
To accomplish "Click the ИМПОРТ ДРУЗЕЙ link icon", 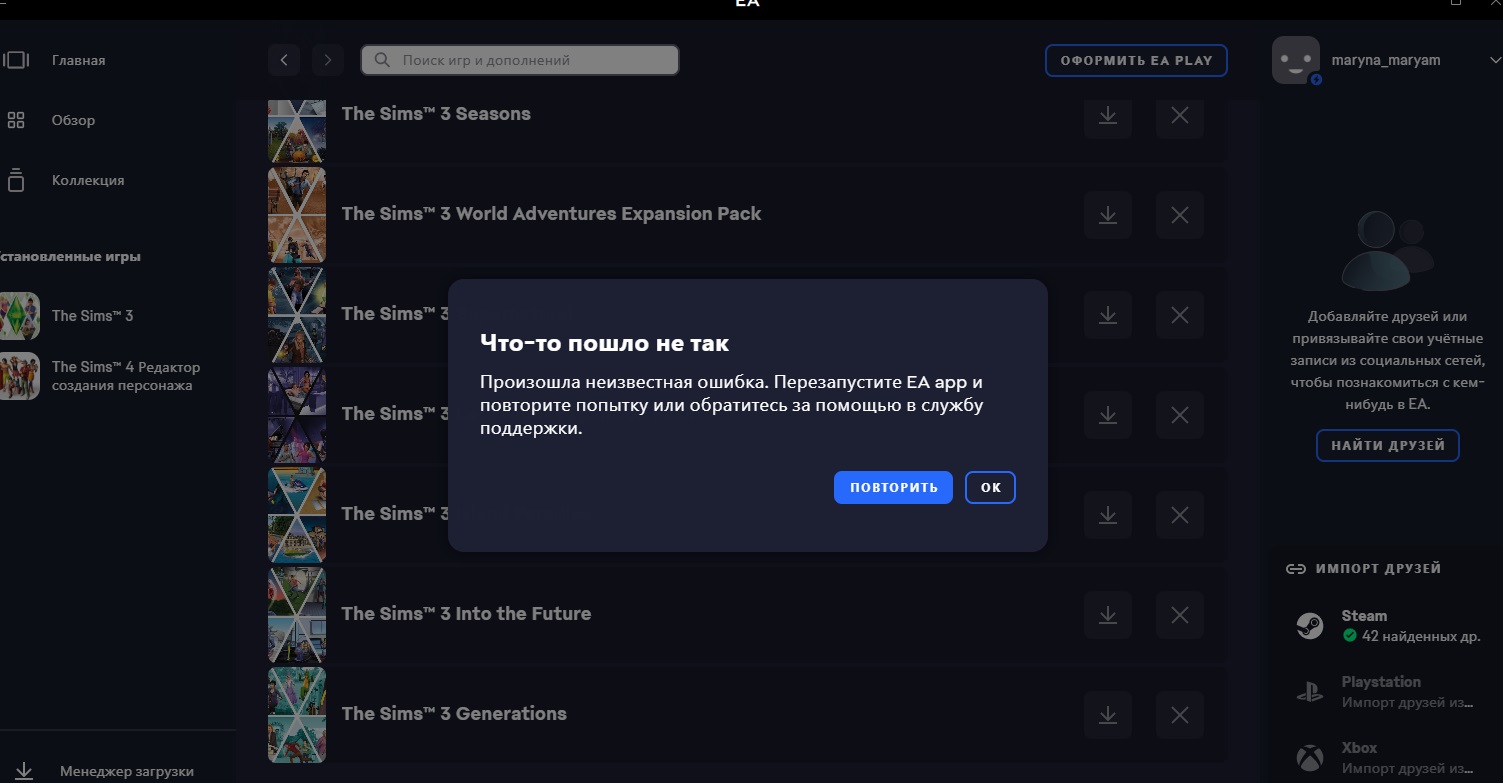I will tap(1296, 568).
